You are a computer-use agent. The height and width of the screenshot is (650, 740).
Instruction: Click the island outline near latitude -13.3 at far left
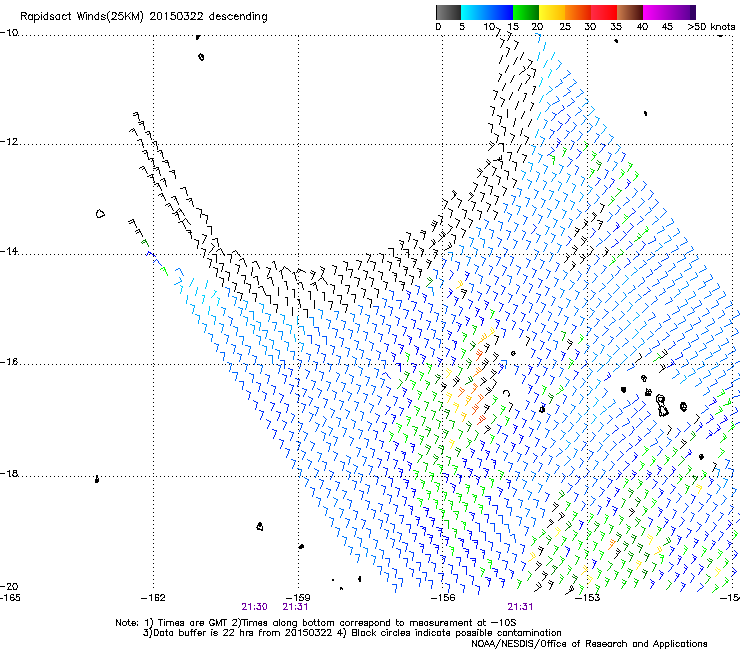(x=100, y=214)
